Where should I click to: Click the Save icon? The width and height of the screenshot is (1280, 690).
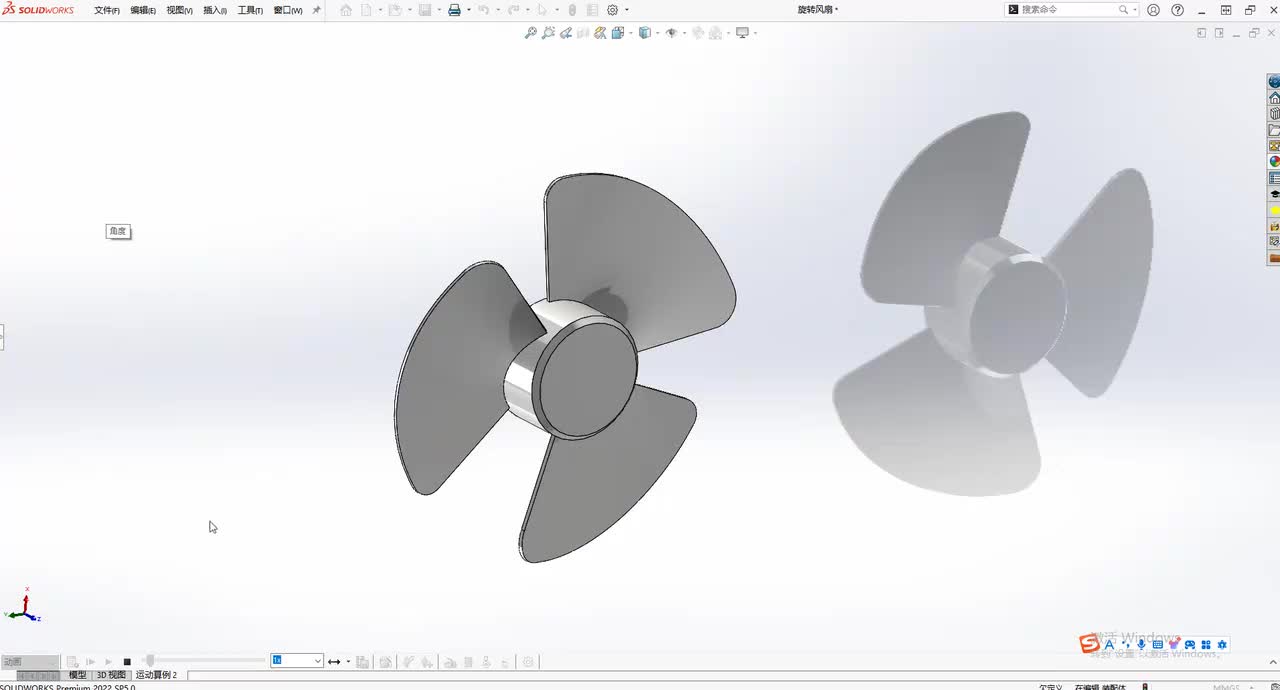pyautogui.click(x=425, y=10)
